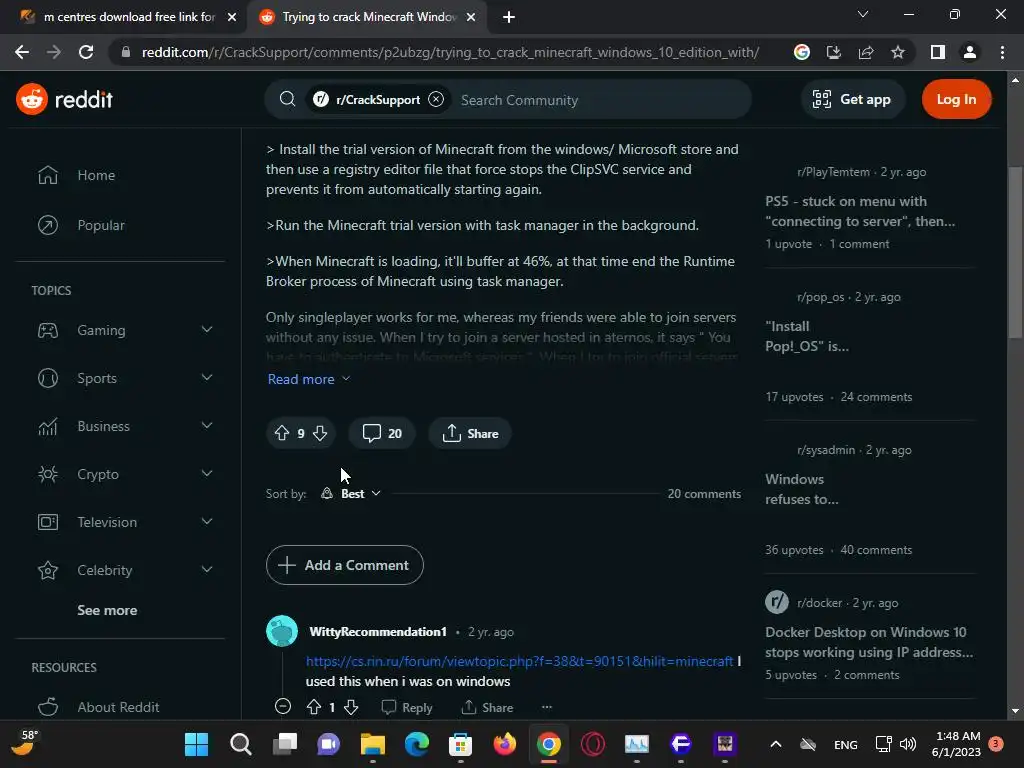1024x768 pixels.
Task: Open the post's 20 comments button
Action: (x=382, y=433)
